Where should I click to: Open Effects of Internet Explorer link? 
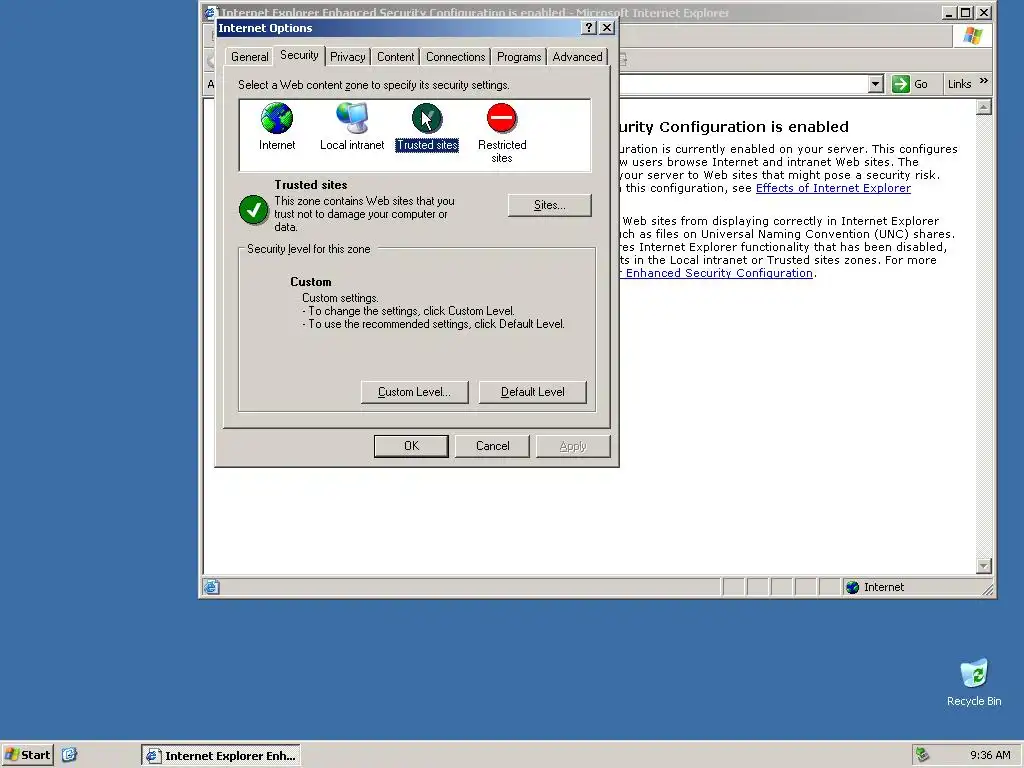[x=833, y=188]
